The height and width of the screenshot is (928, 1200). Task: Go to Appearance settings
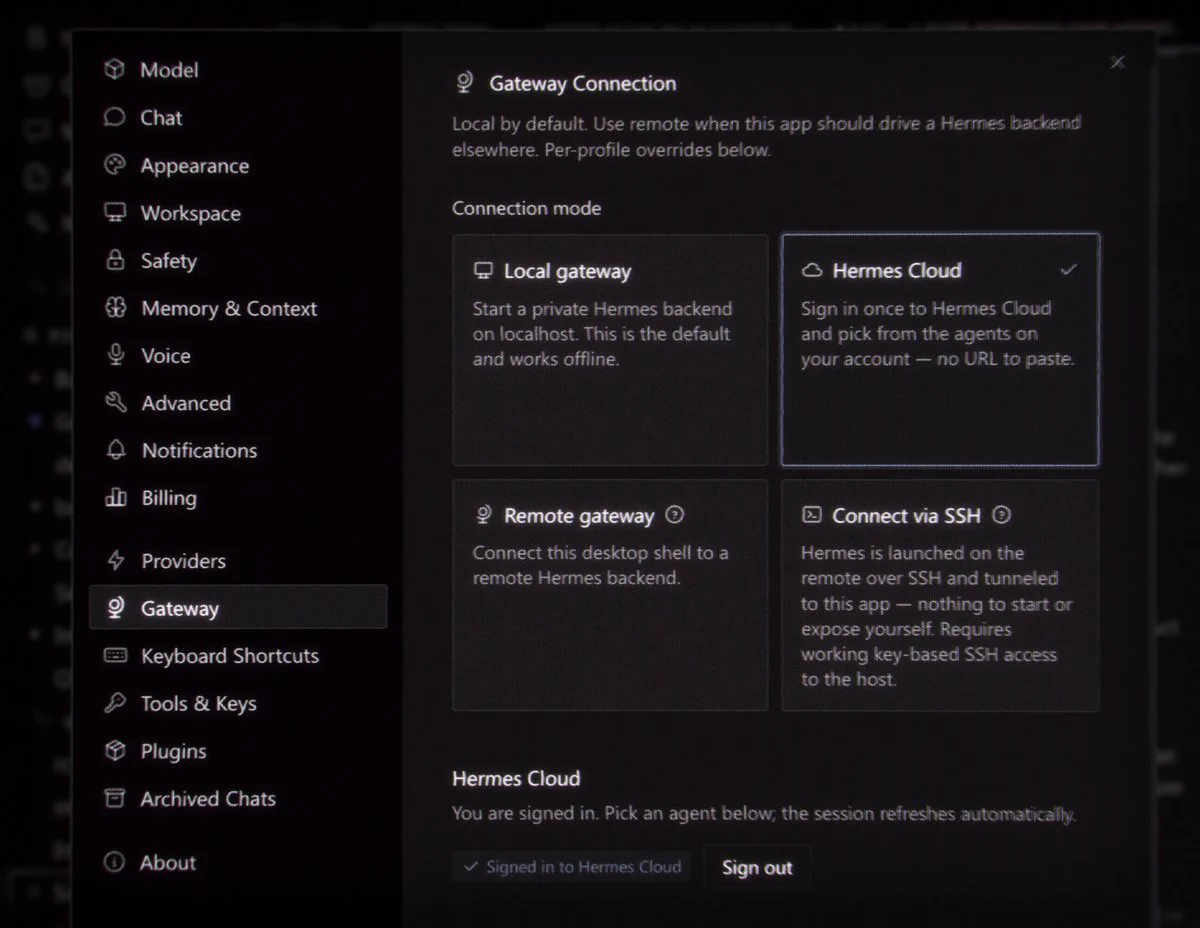(x=238, y=166)
